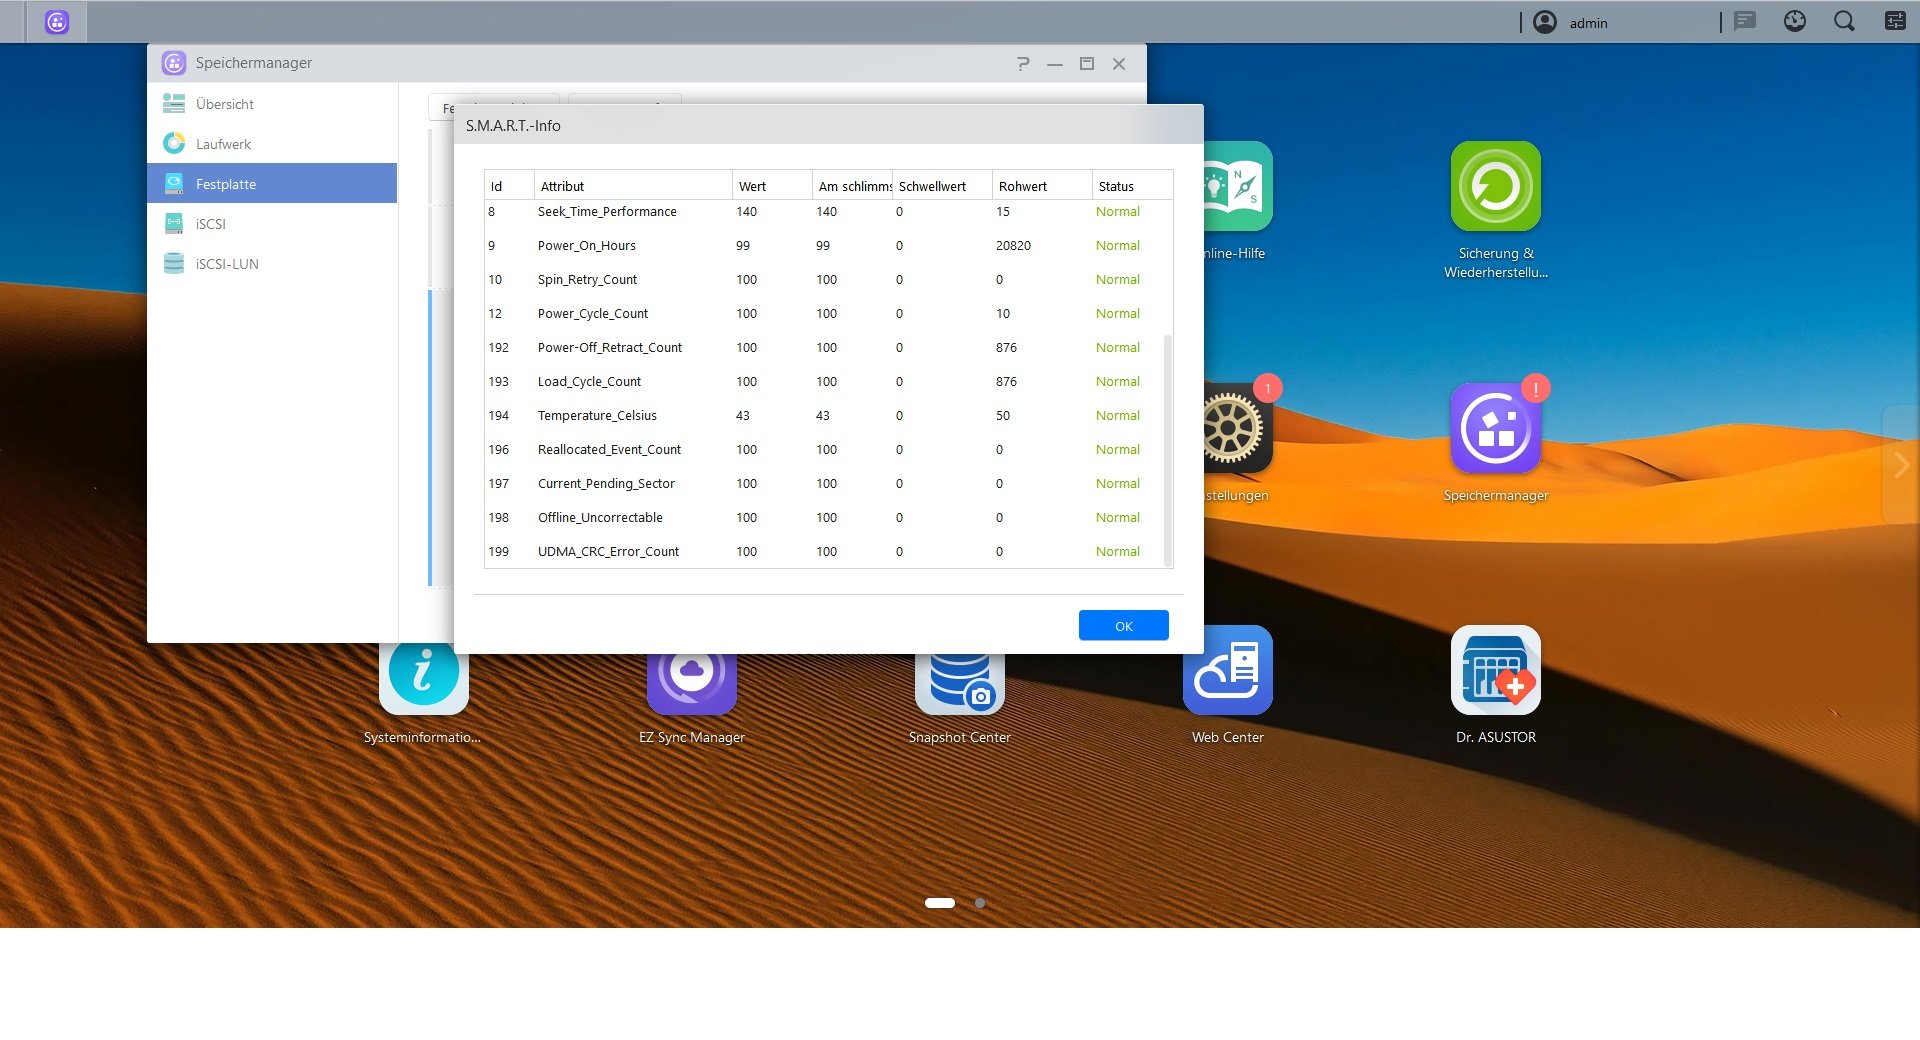Screen dimensions: 1920x1040
Task: Select Festplatte in Speichermanager sidebar
Action: pos(272,184)
